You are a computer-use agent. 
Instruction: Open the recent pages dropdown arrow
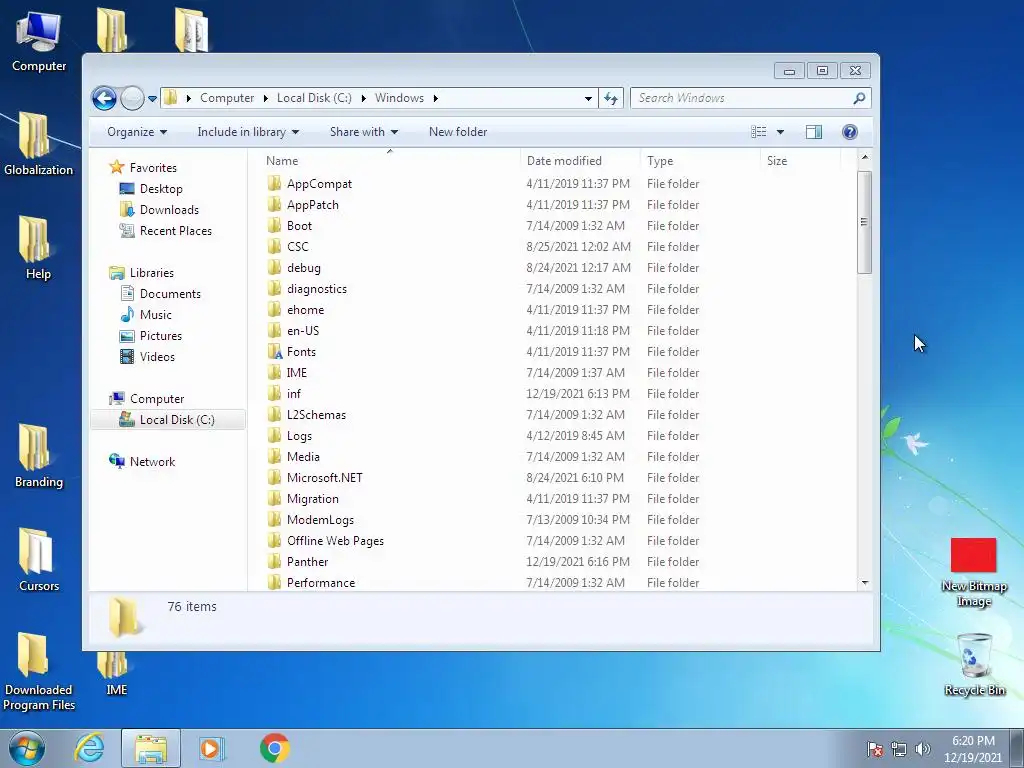pos(152,99)
